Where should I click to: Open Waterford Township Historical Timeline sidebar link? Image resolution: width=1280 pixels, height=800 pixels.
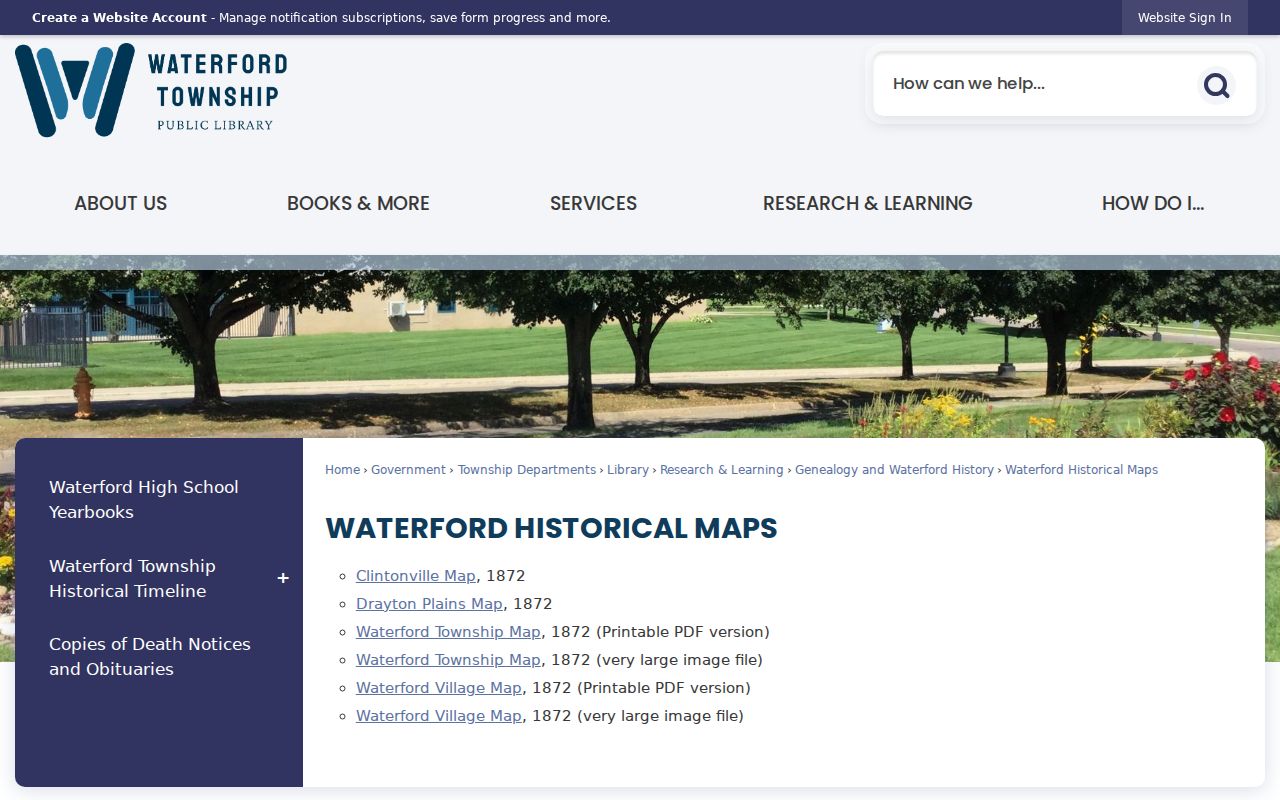click(132, 578)
